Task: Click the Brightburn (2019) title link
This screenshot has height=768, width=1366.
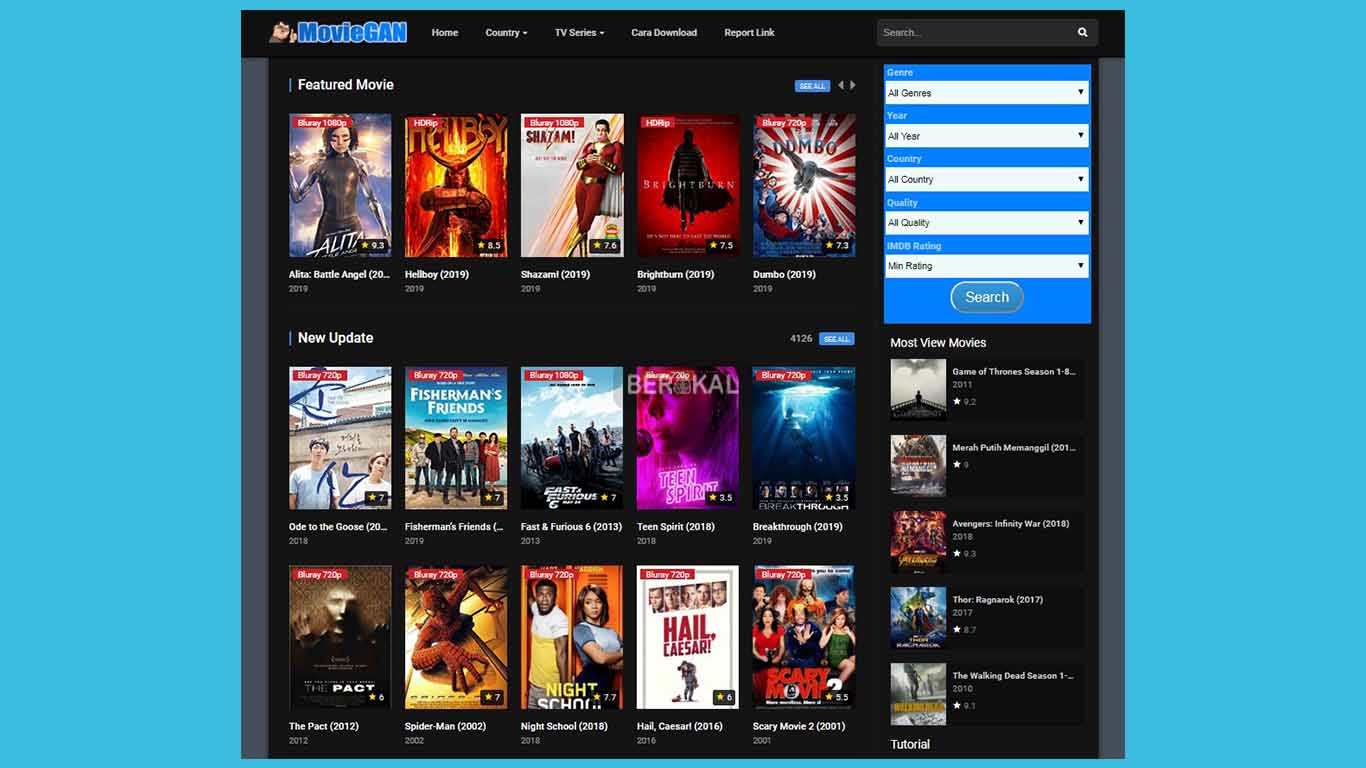Action: pyautogui.click(x=676, y=274)
